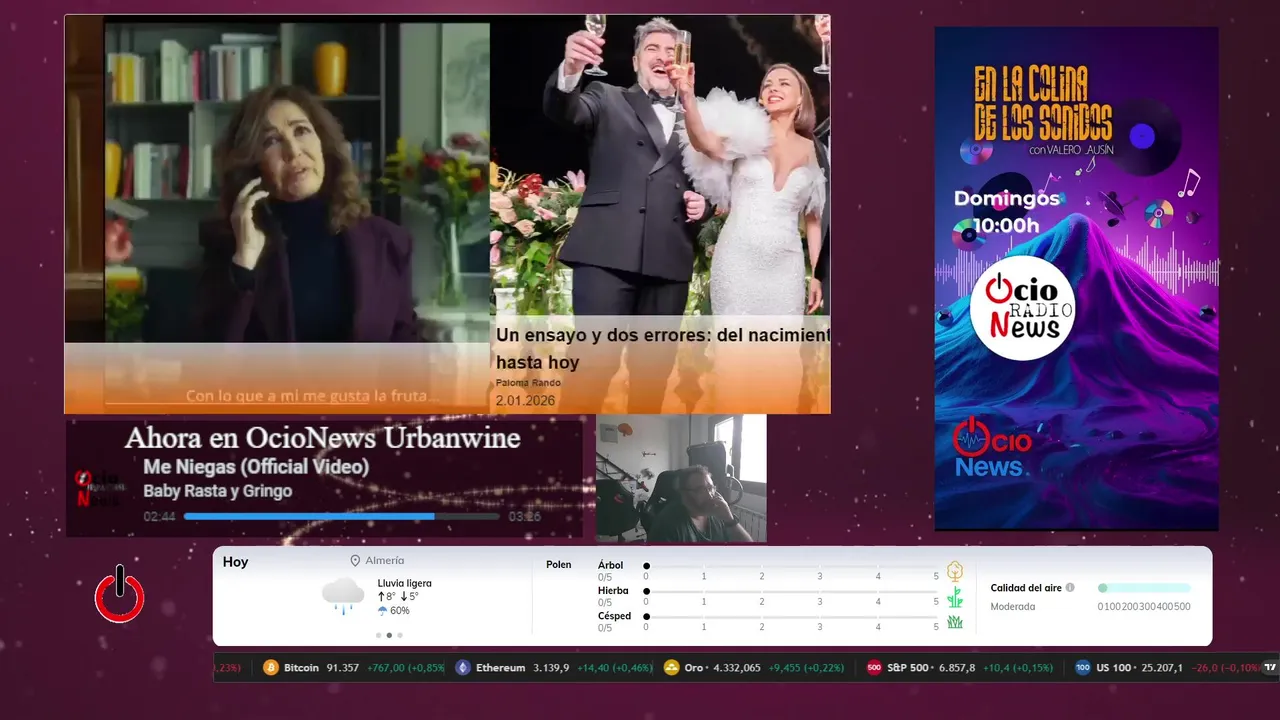
Task: Click the Bitcoin change +767,00 (+0,85%)
Action: [406, 668]
